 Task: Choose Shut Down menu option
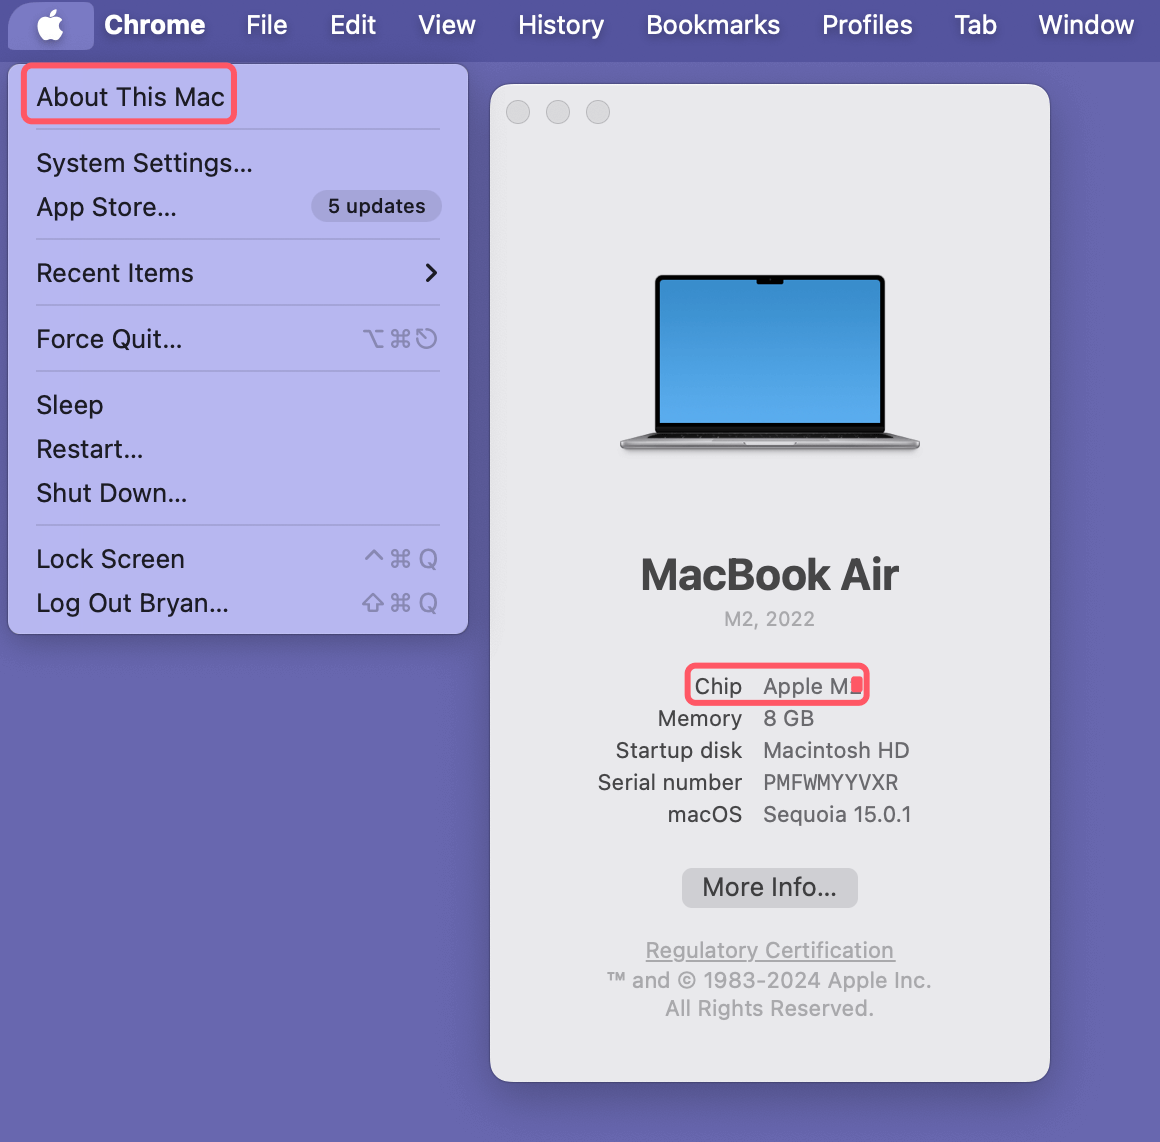112,493
